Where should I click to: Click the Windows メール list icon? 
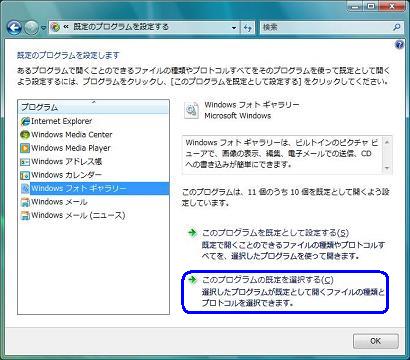point(25,202)
